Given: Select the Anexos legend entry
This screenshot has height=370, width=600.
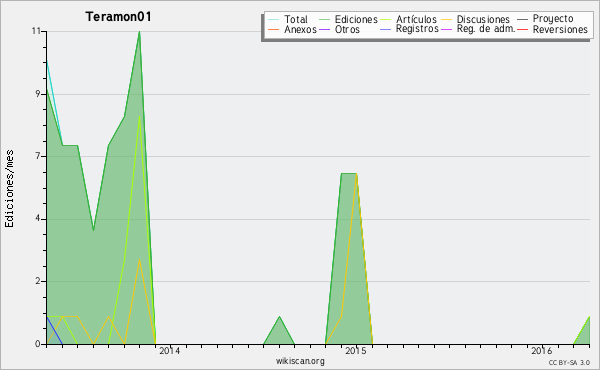Looking at the screenshot, I should 292,29.
